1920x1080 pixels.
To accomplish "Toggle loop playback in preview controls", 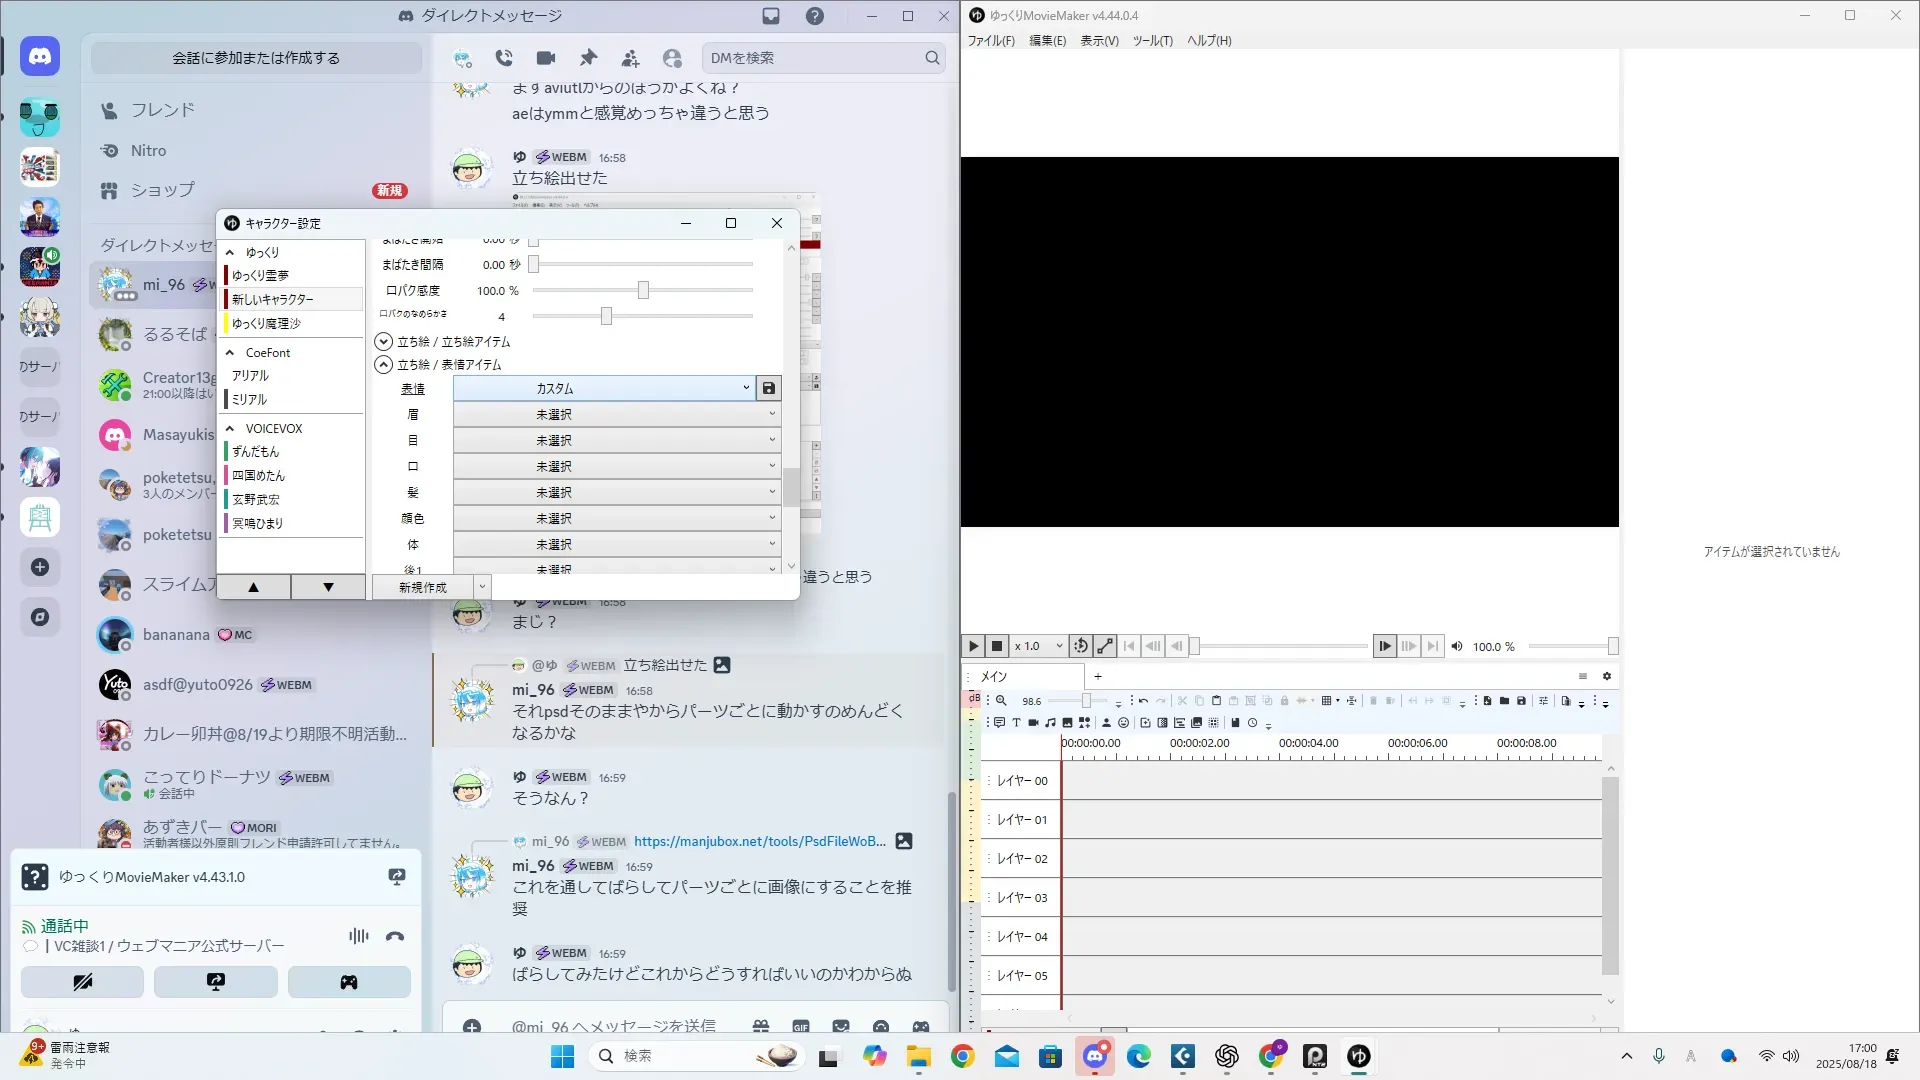I will tap(1080, 646).
